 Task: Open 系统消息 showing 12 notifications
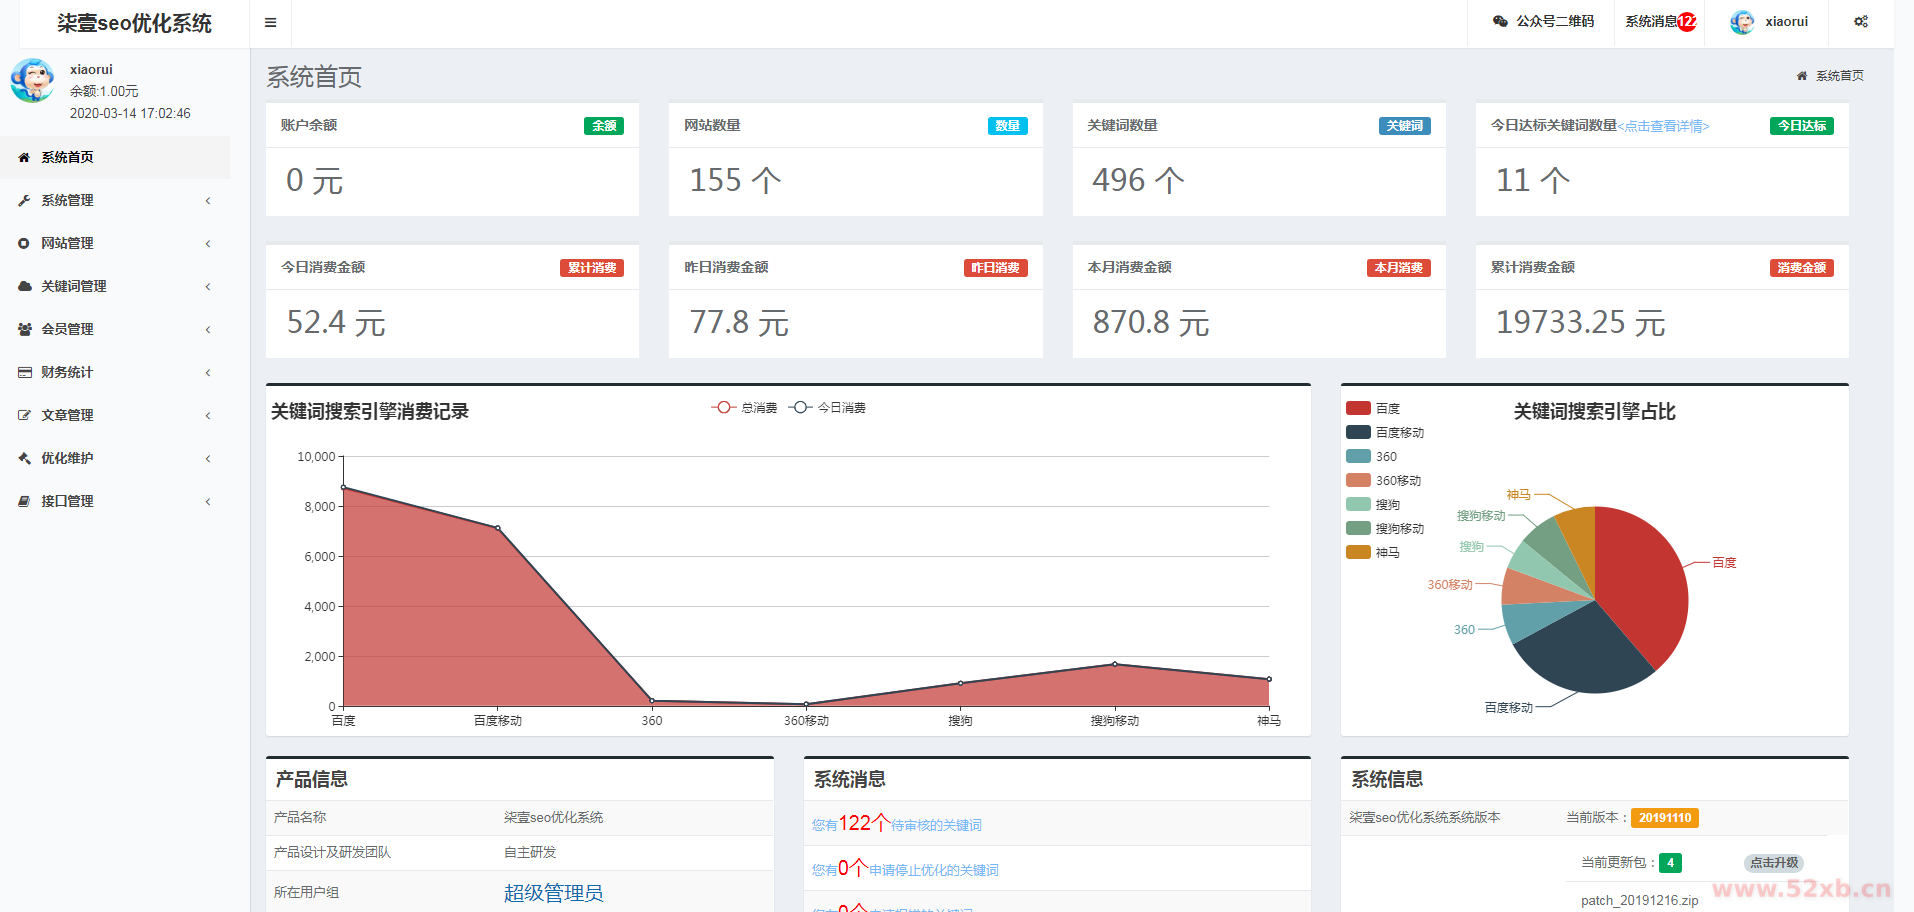(x=1658, y=21)
